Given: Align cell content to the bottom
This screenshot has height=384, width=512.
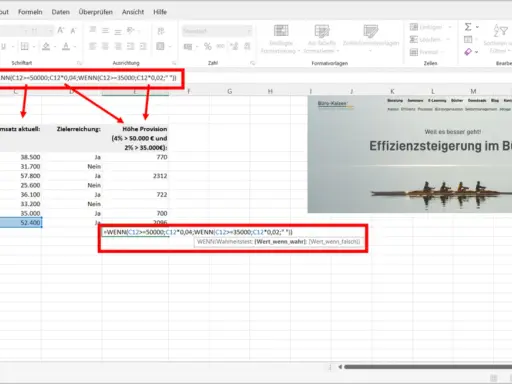Looking at the screenshot, I should tap(118, 31).
